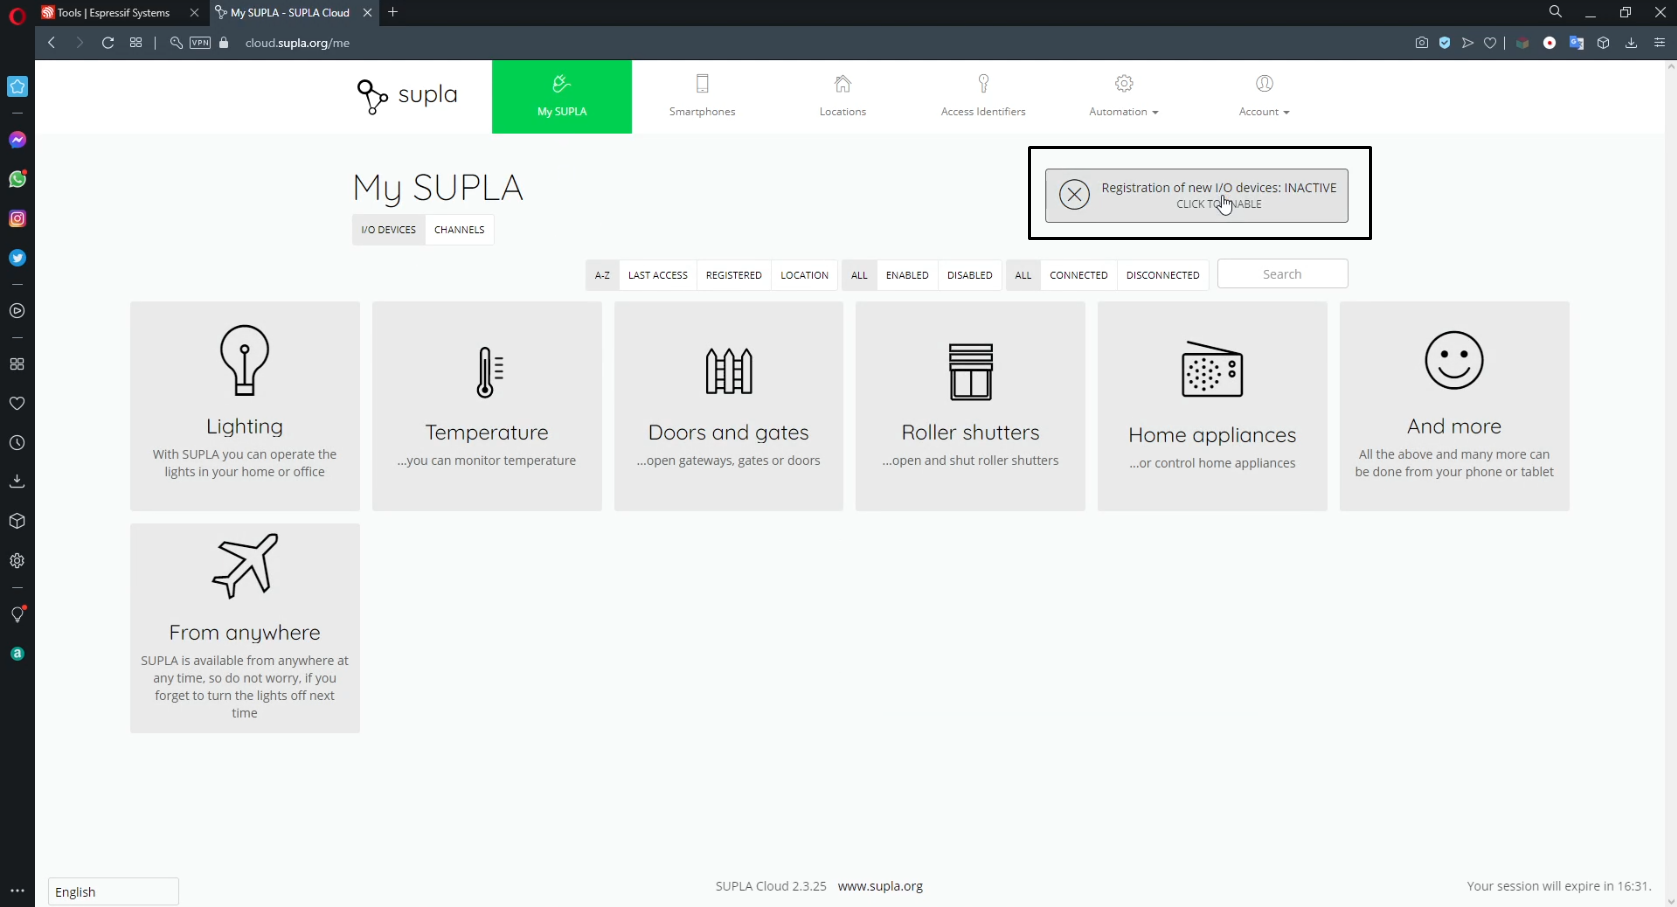The width and height of the screenshot is (1677, 907).
Task: Enable registration of new I/O devices
Action: (1196, 195)
